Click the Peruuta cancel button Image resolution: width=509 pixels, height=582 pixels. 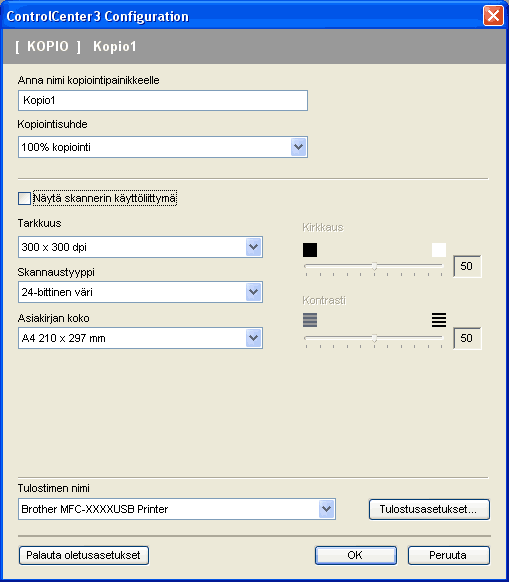pos(448,555)
